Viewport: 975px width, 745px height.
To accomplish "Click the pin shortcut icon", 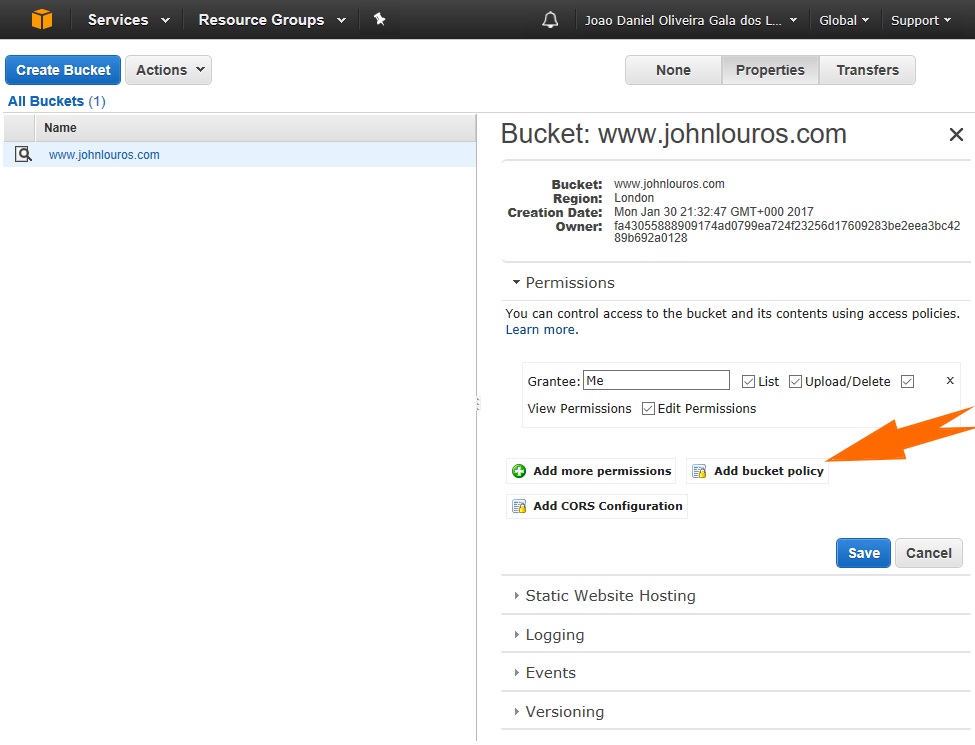I will click(x=380, y=19).
